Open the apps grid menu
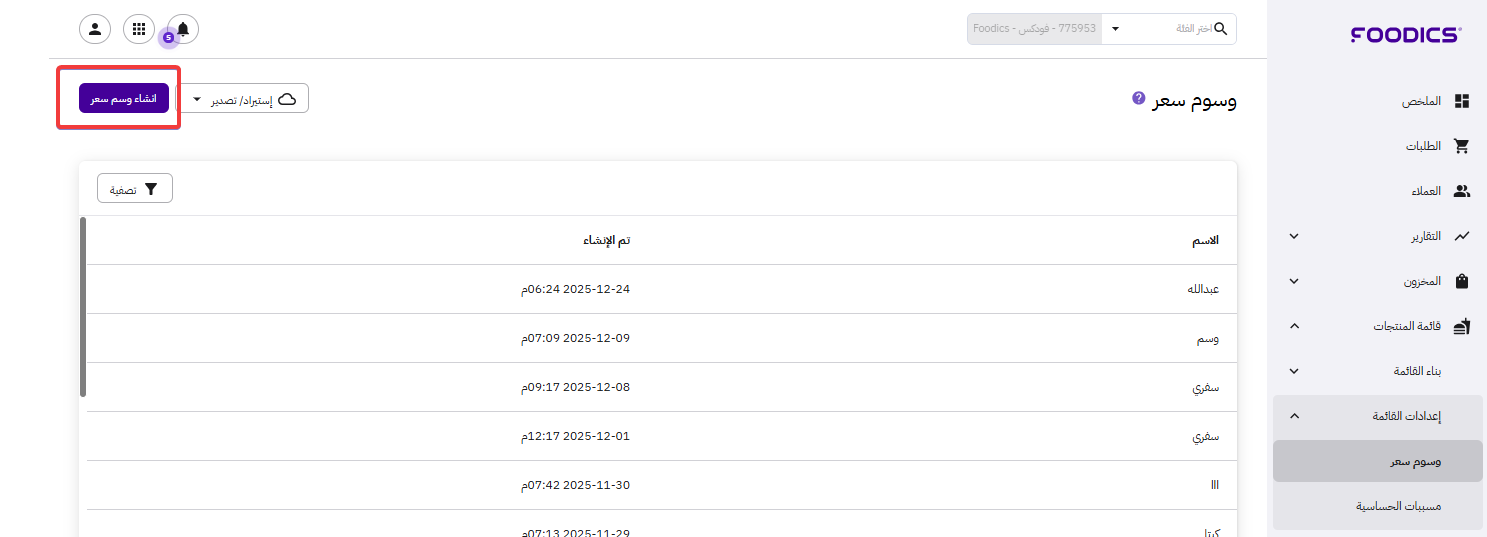 point(139,29)
